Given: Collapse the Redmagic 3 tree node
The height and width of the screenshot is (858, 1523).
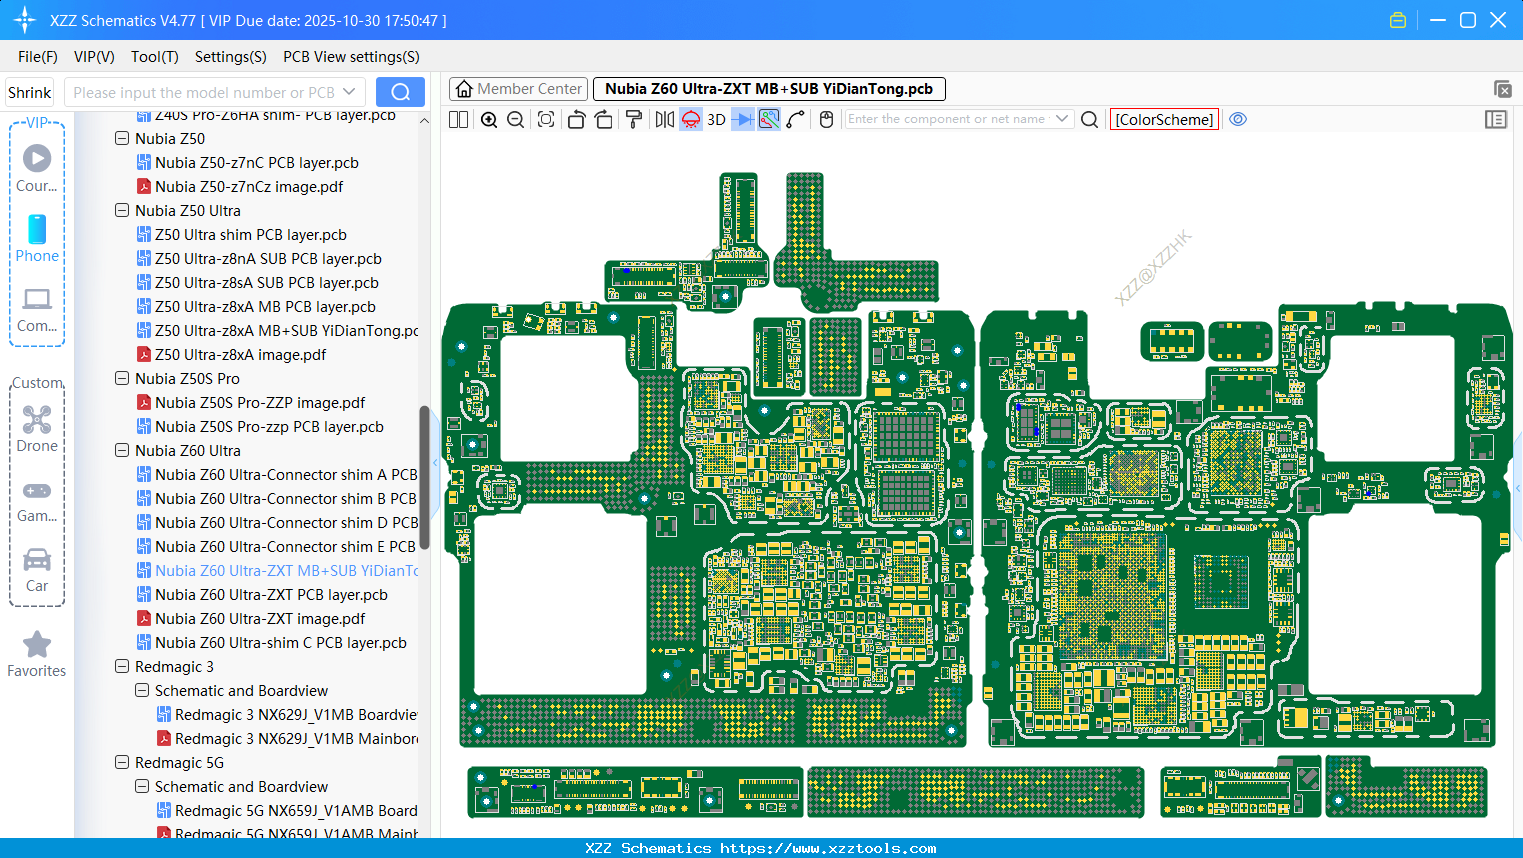Looking at the screenshot, I should click(x=122, y=667).
